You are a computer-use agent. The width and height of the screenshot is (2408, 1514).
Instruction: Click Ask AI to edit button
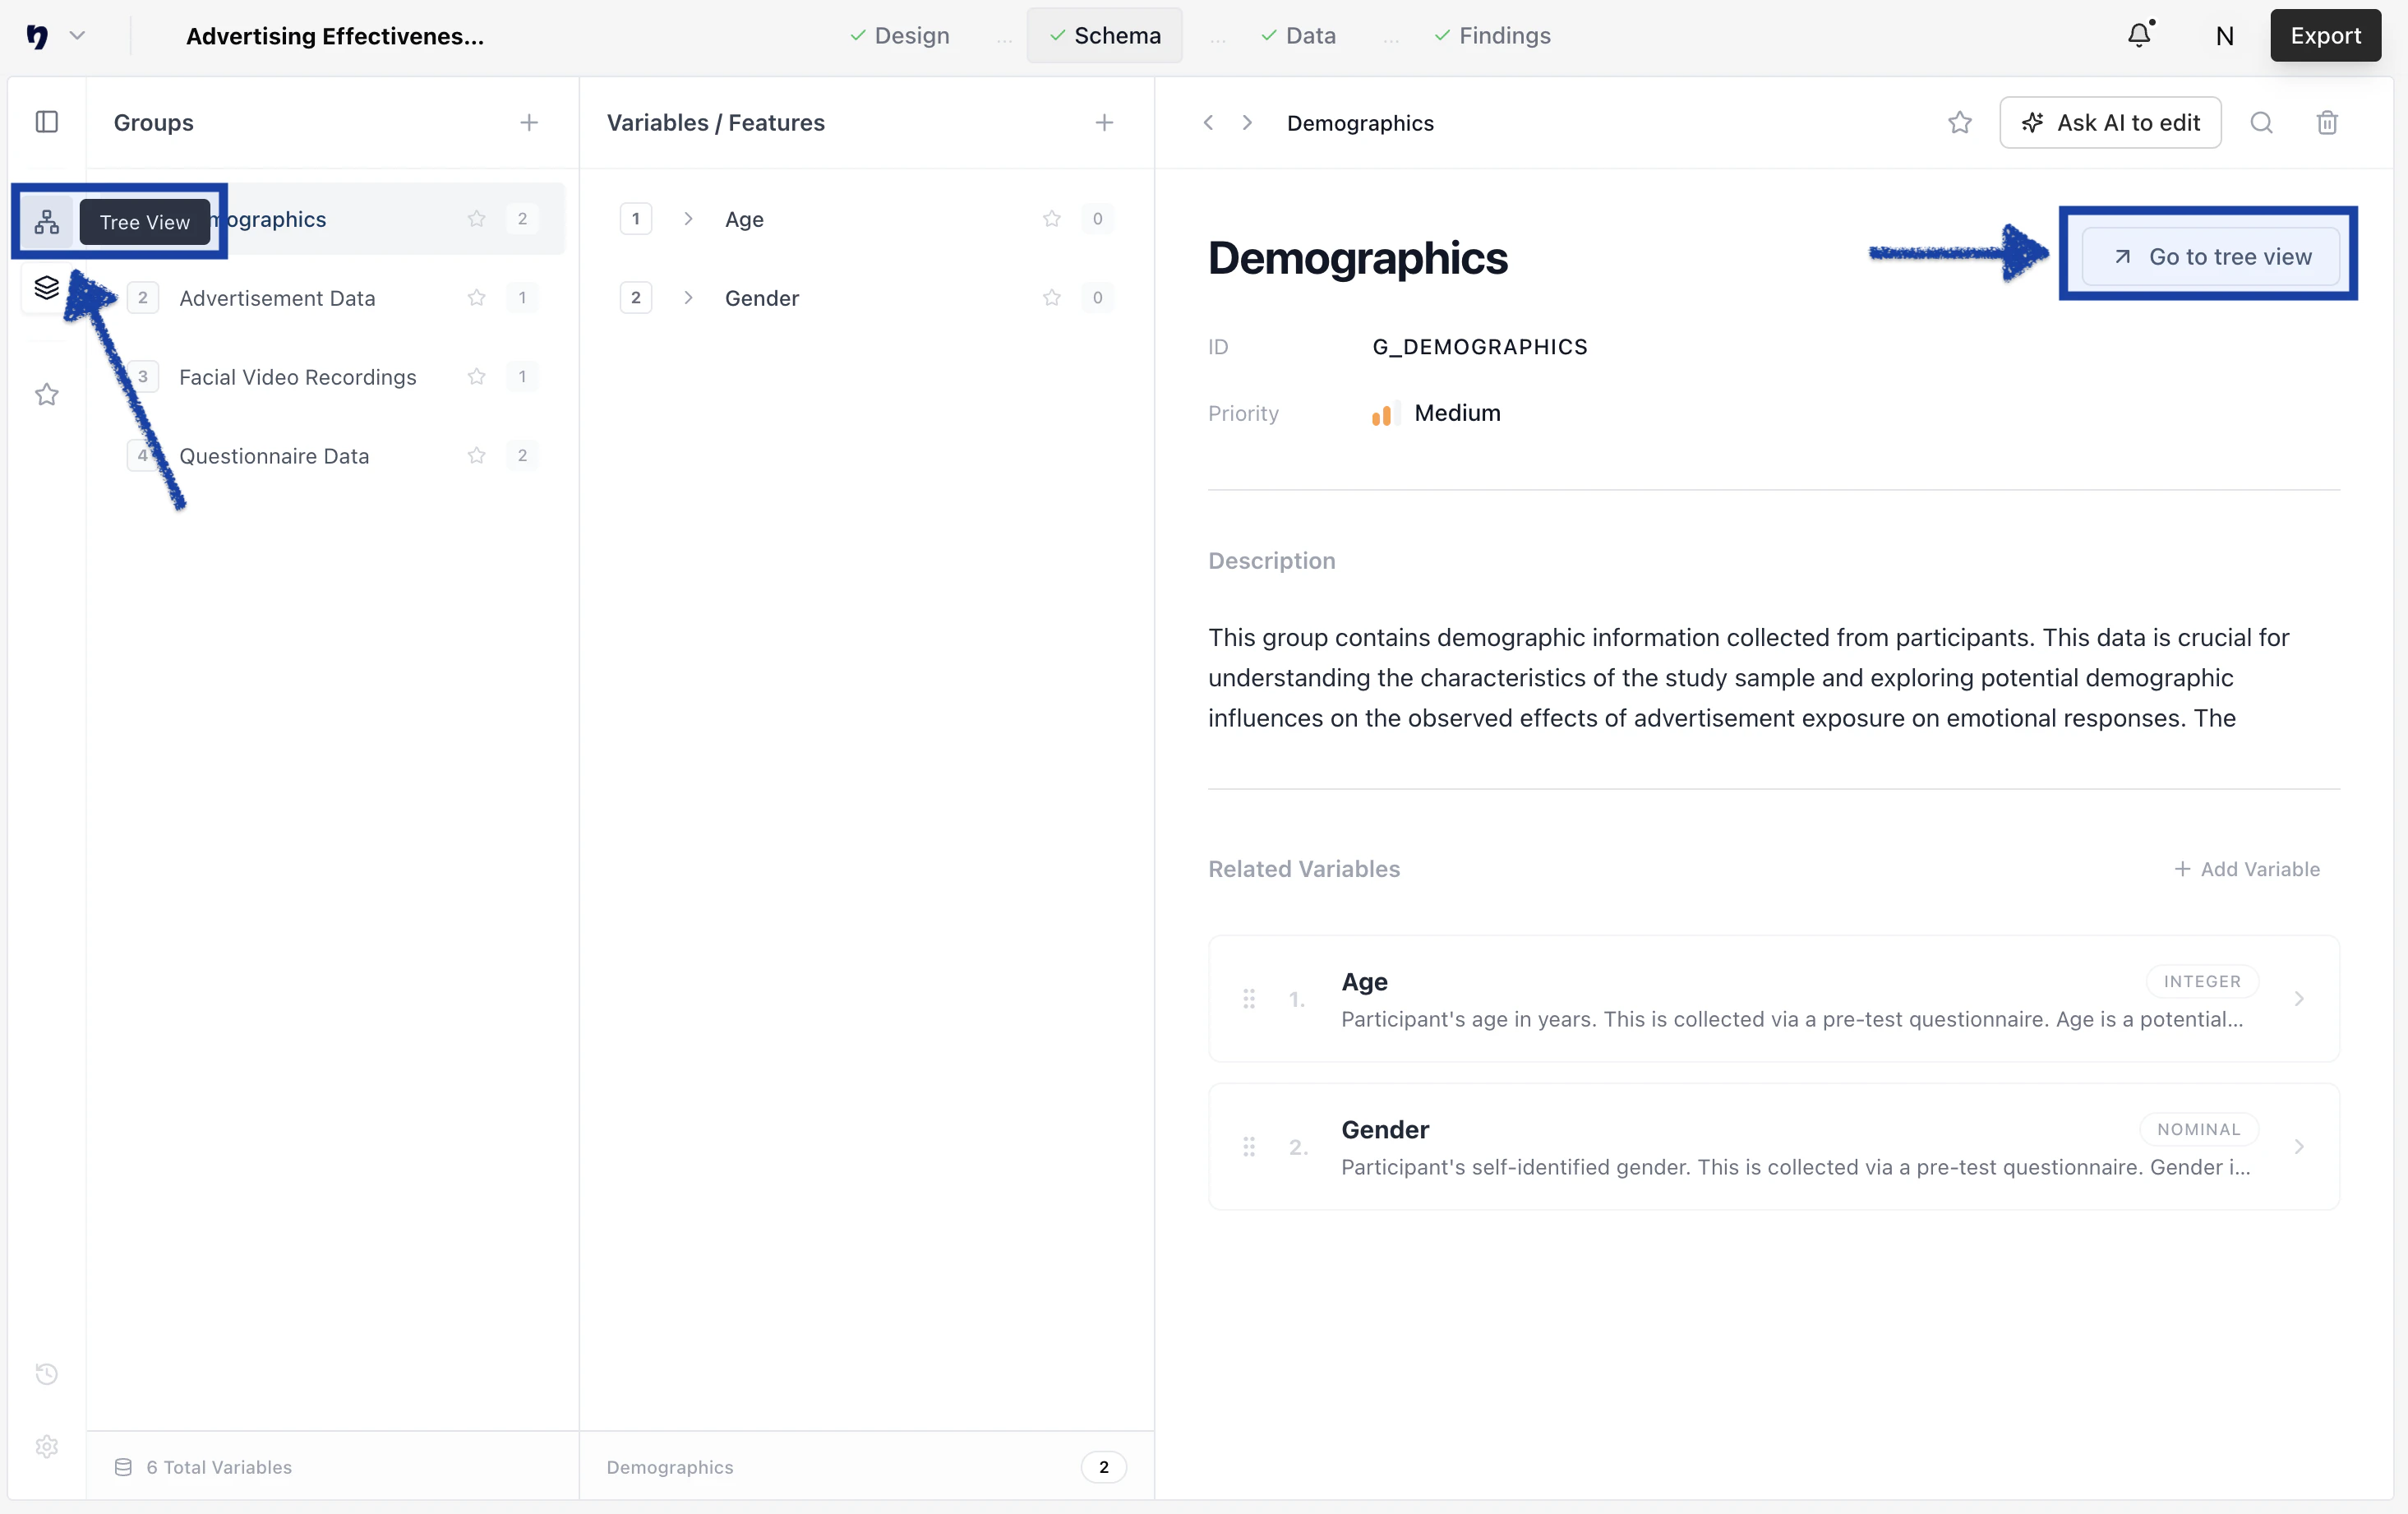(x=2110, y=123)
